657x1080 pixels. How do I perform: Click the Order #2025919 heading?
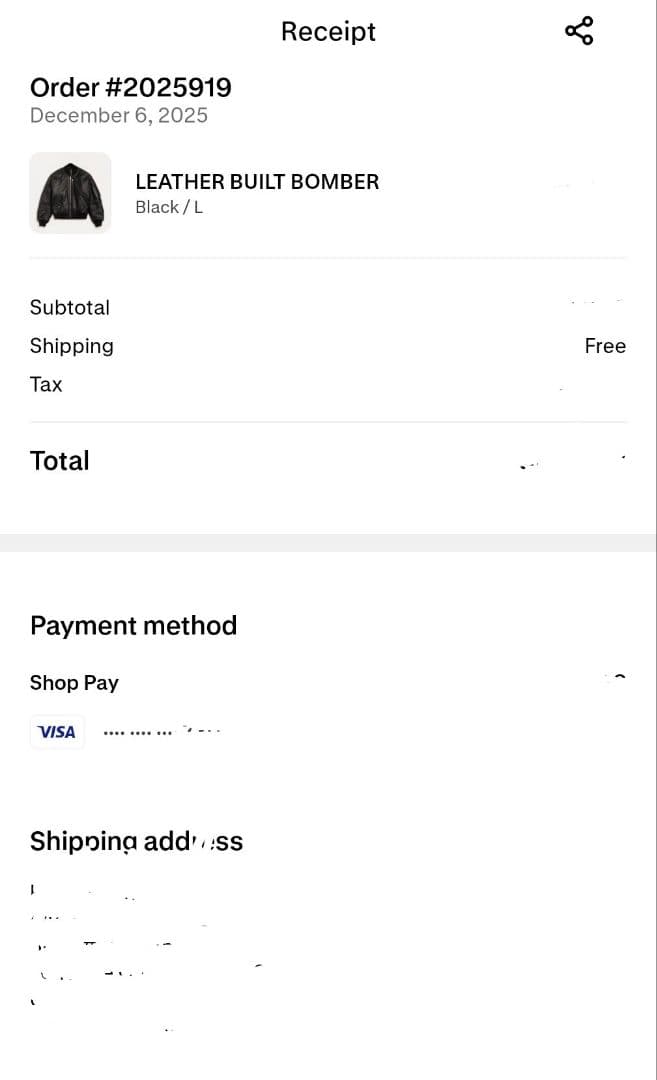pos(131,88)
